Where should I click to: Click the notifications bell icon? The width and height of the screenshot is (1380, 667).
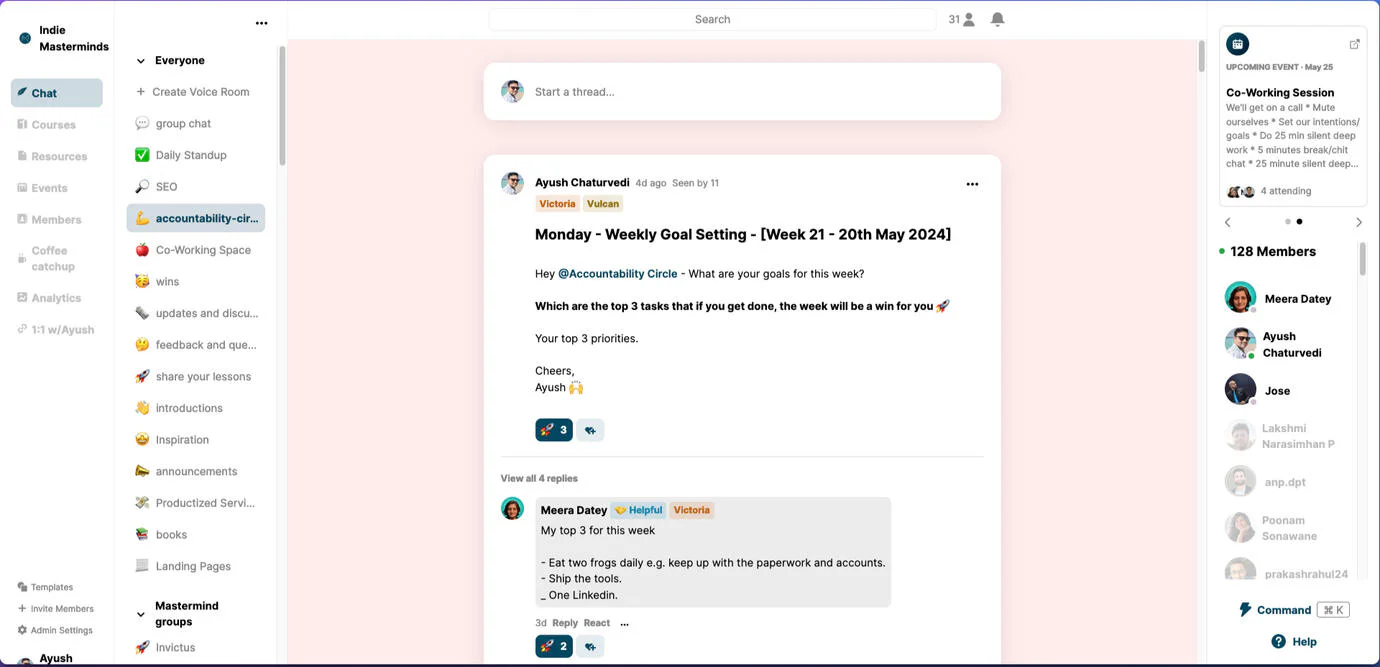(997, 19)
